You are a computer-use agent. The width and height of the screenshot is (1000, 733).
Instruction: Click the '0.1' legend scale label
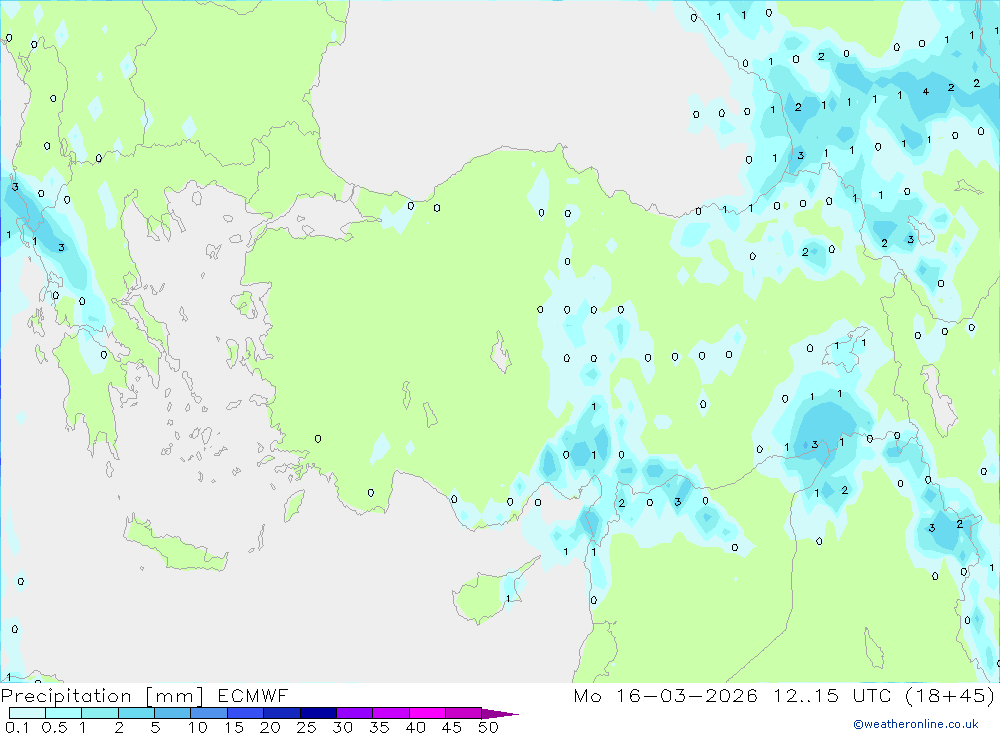click(x=17, y=727)
